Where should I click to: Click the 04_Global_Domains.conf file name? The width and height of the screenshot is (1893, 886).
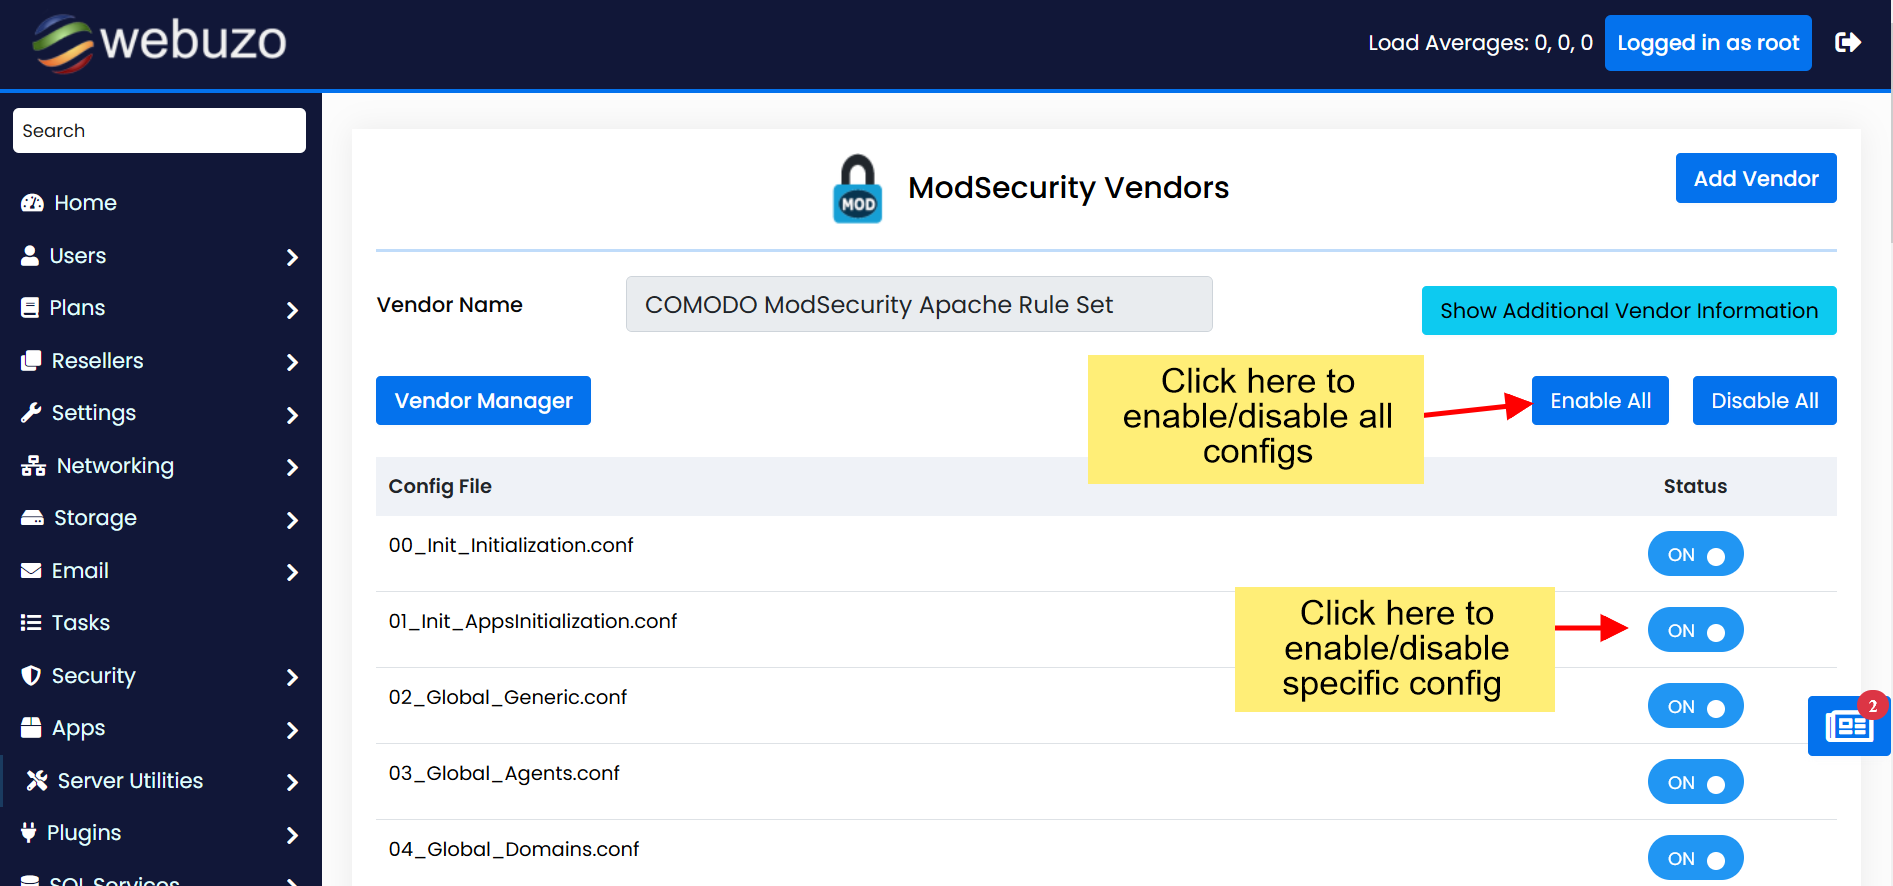514,849
